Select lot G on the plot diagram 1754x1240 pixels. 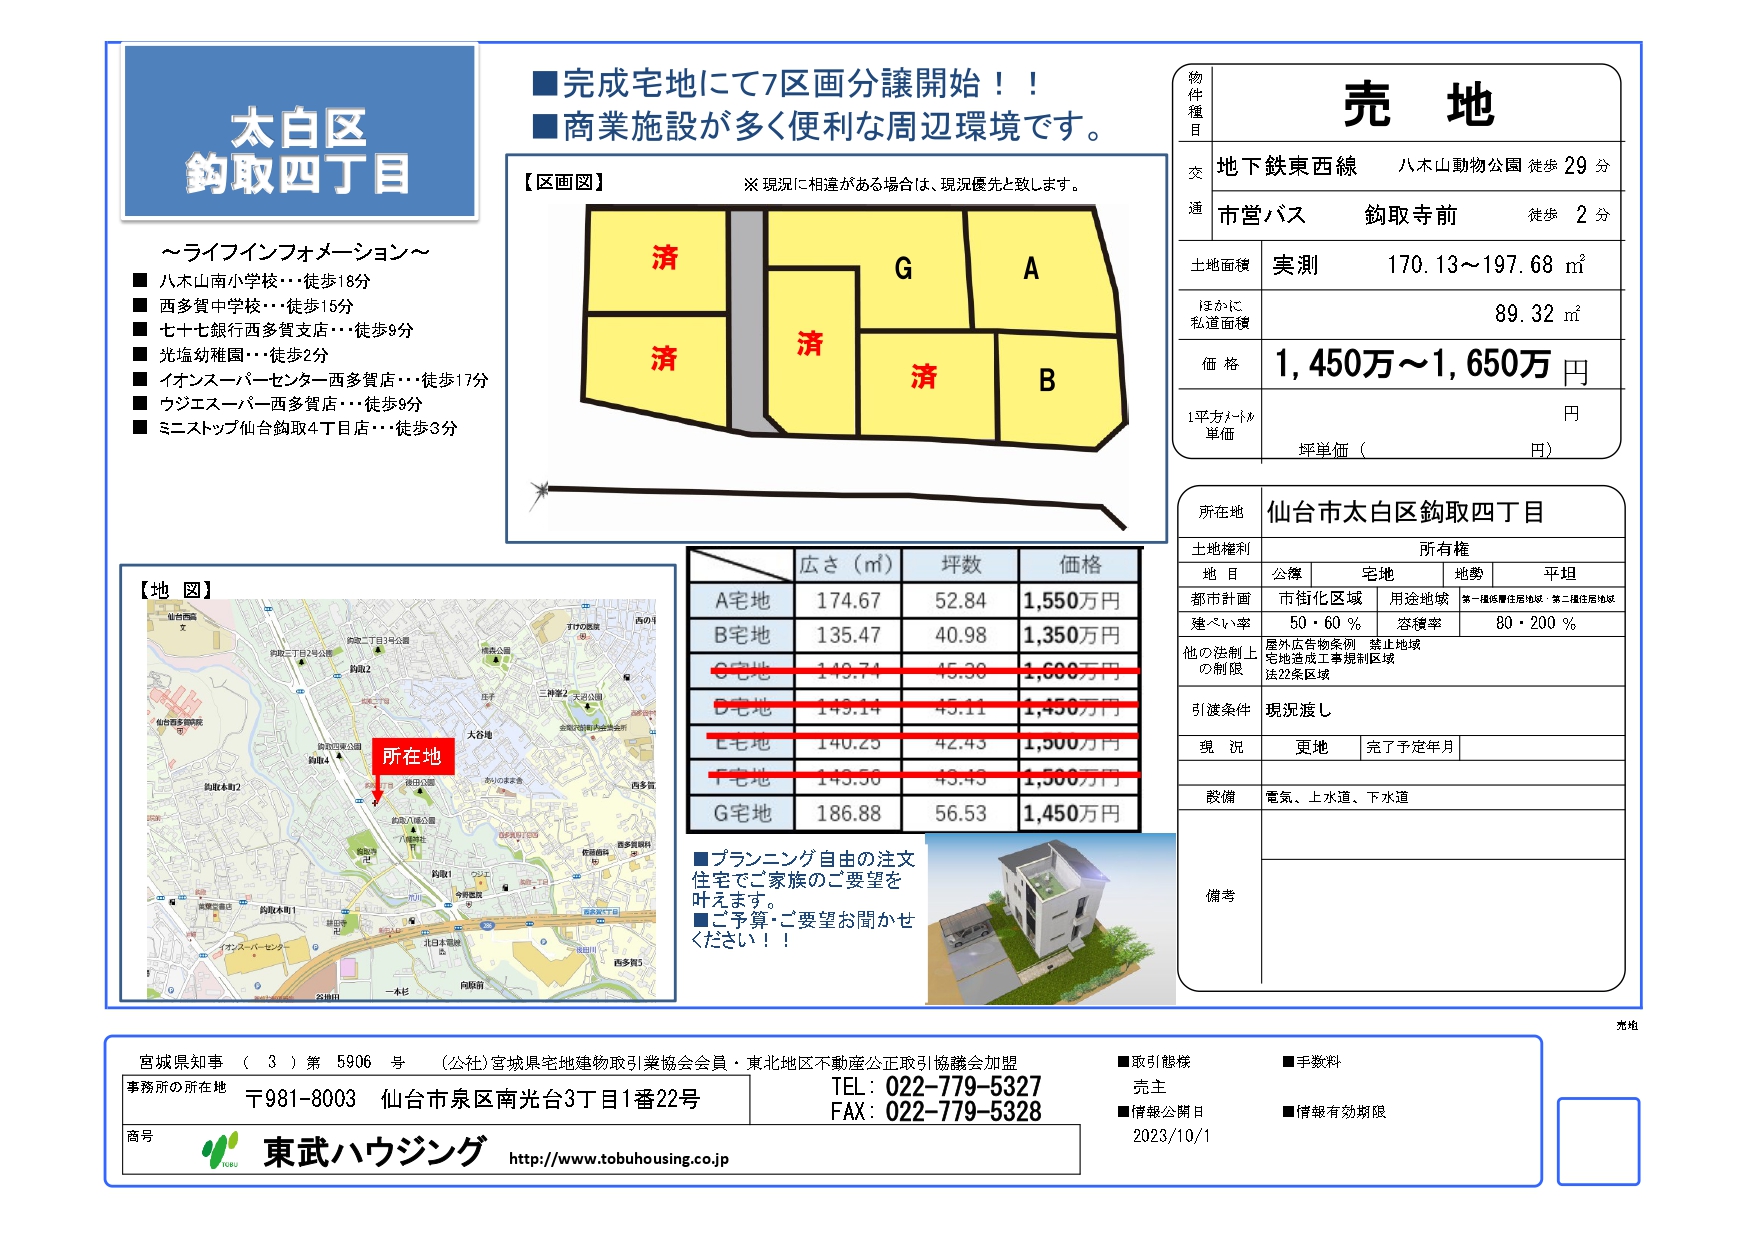coord(902,268)
